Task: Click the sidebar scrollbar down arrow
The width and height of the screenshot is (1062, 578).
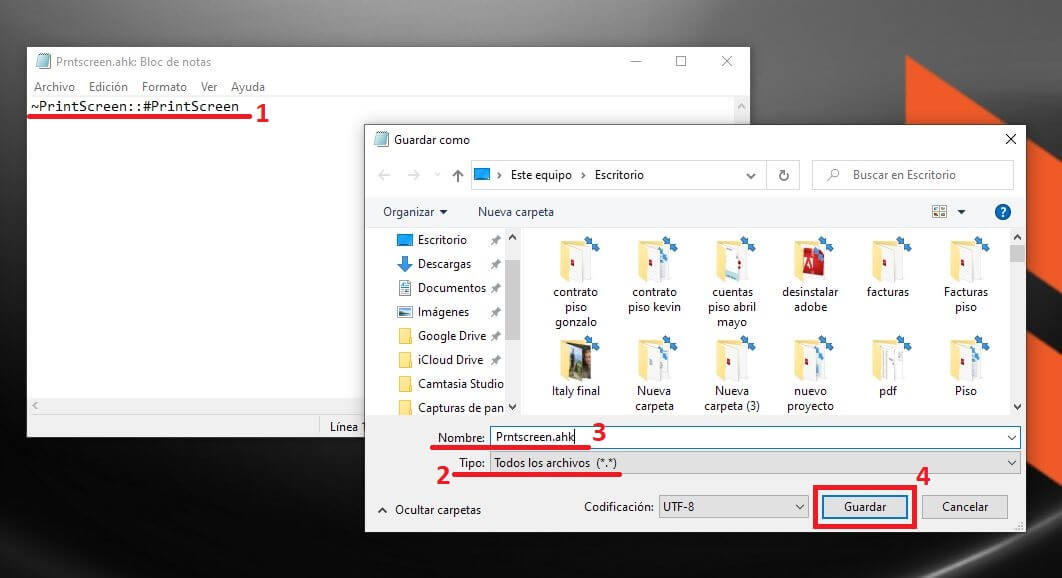Action: pos(513,407)
